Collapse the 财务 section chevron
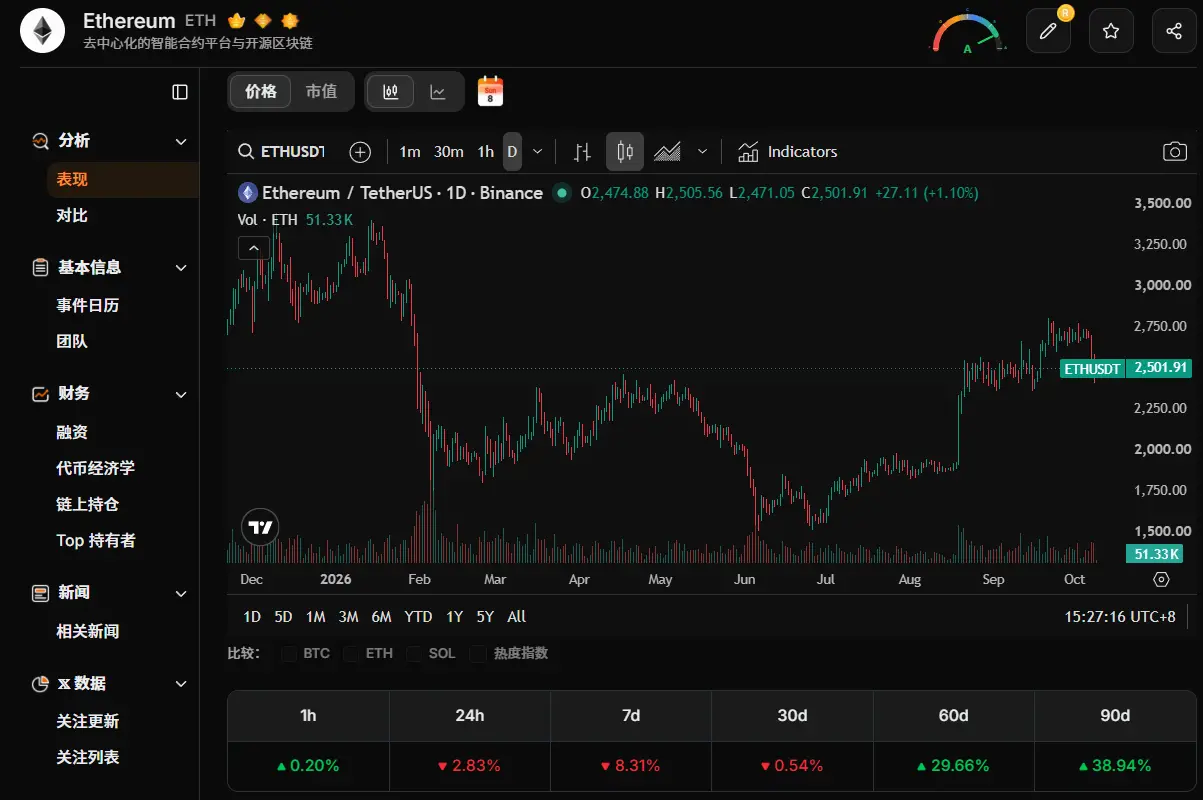 coord(181,395)
